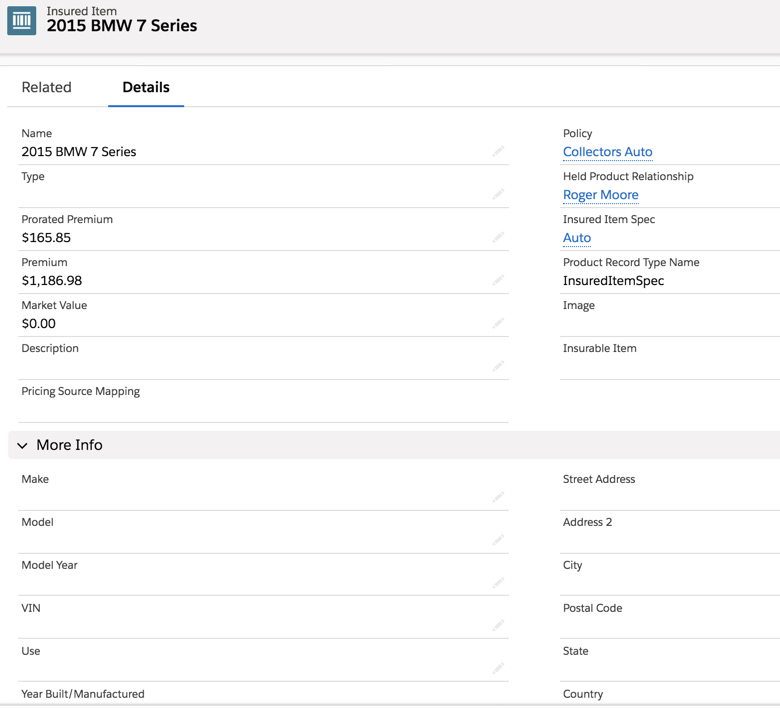Edit Use field pencil icon
The height and width of the screenshot is (709, 780).
click(498, 668)
